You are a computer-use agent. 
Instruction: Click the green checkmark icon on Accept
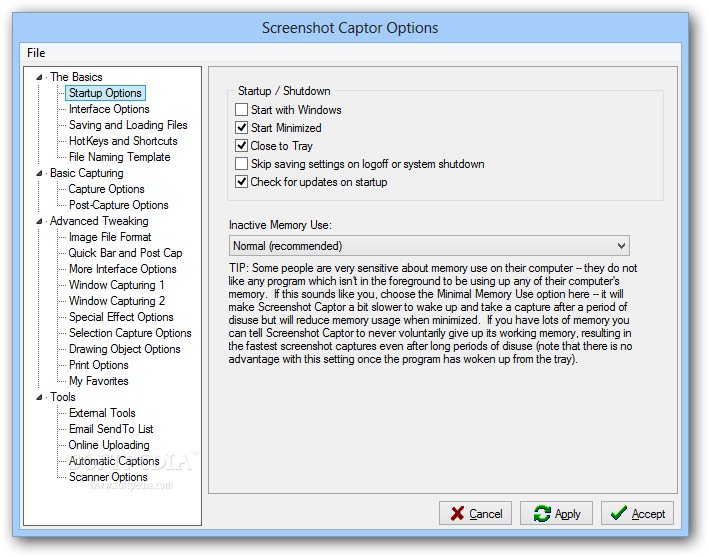click(x=618, y=513)
